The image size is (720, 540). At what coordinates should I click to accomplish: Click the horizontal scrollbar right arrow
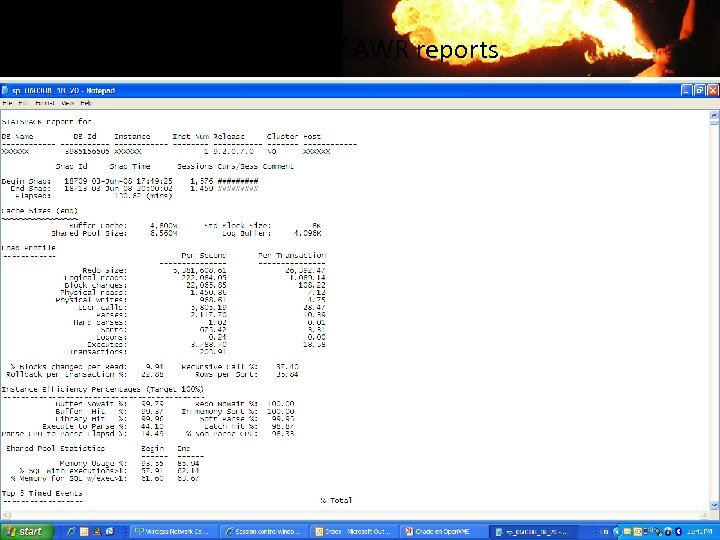click(x=705, y=515)
